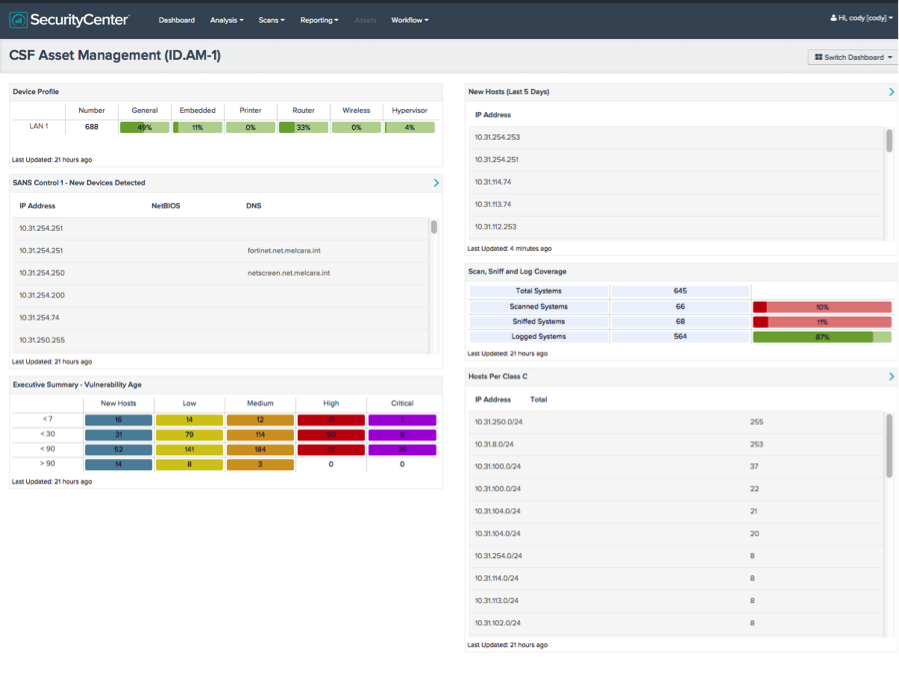
Task: Click the Sniffed Systems 11% bar
Action: (x=822, y=322)
